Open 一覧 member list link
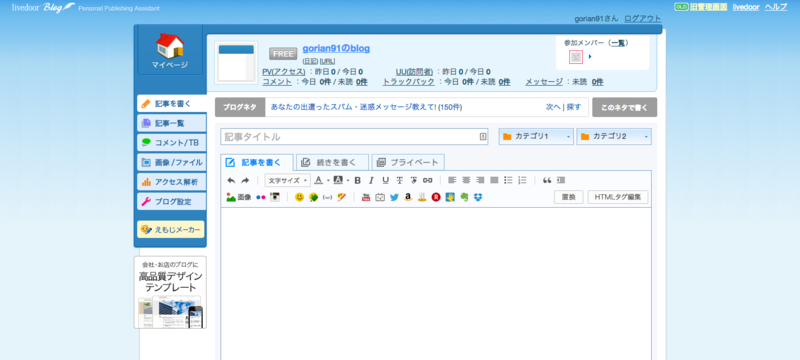 [x=618, y=43]
